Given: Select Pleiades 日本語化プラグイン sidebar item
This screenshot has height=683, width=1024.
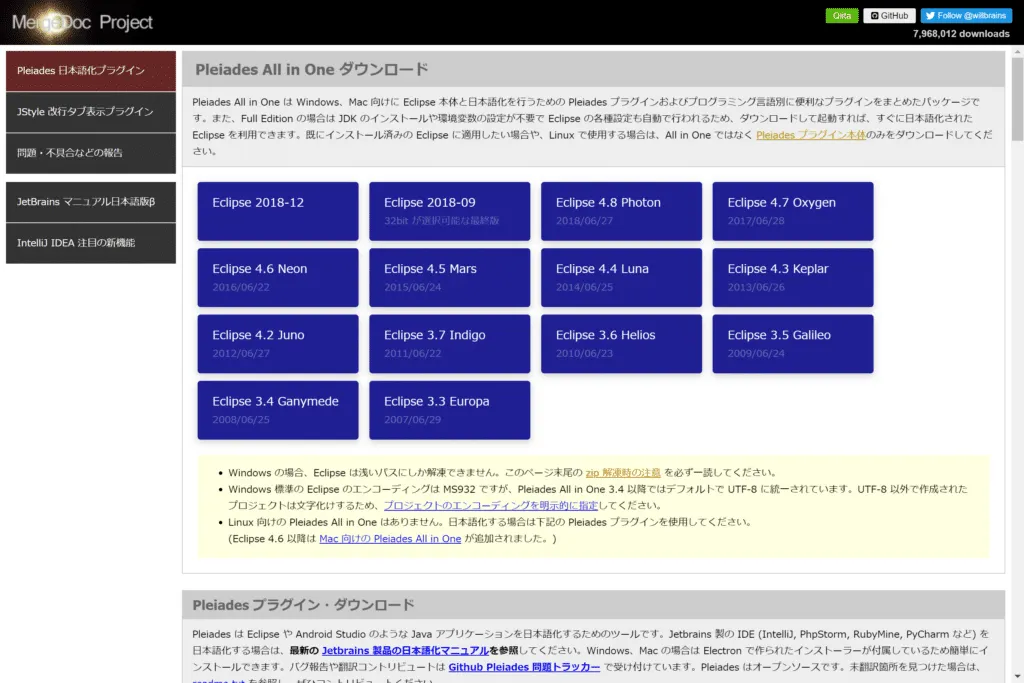Looking at the screenshot, I should click(x=91, y=71).
